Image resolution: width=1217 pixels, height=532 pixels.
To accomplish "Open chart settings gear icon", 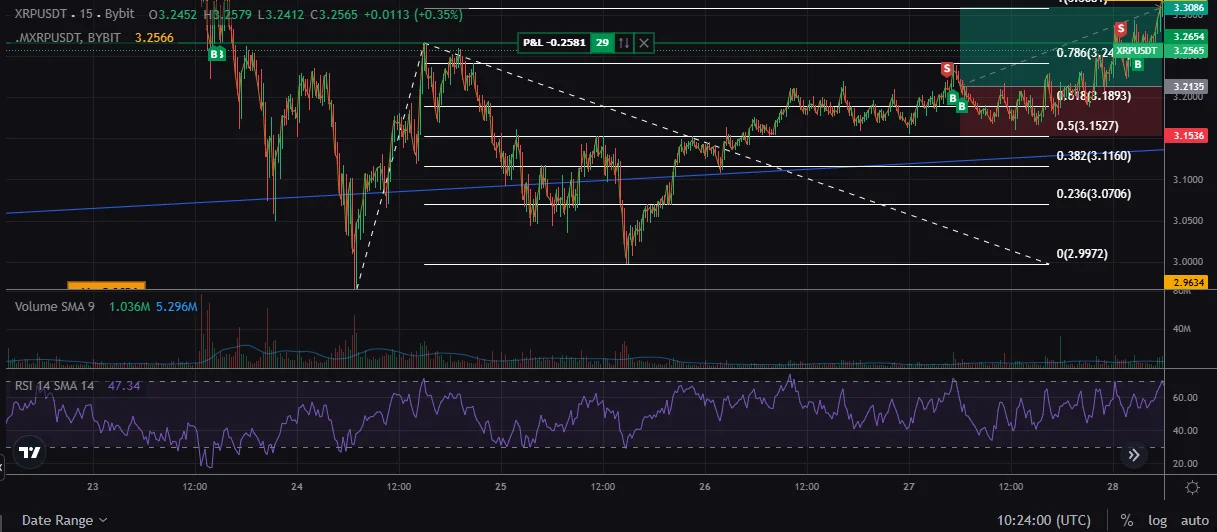I will [x=1192, y=487].
